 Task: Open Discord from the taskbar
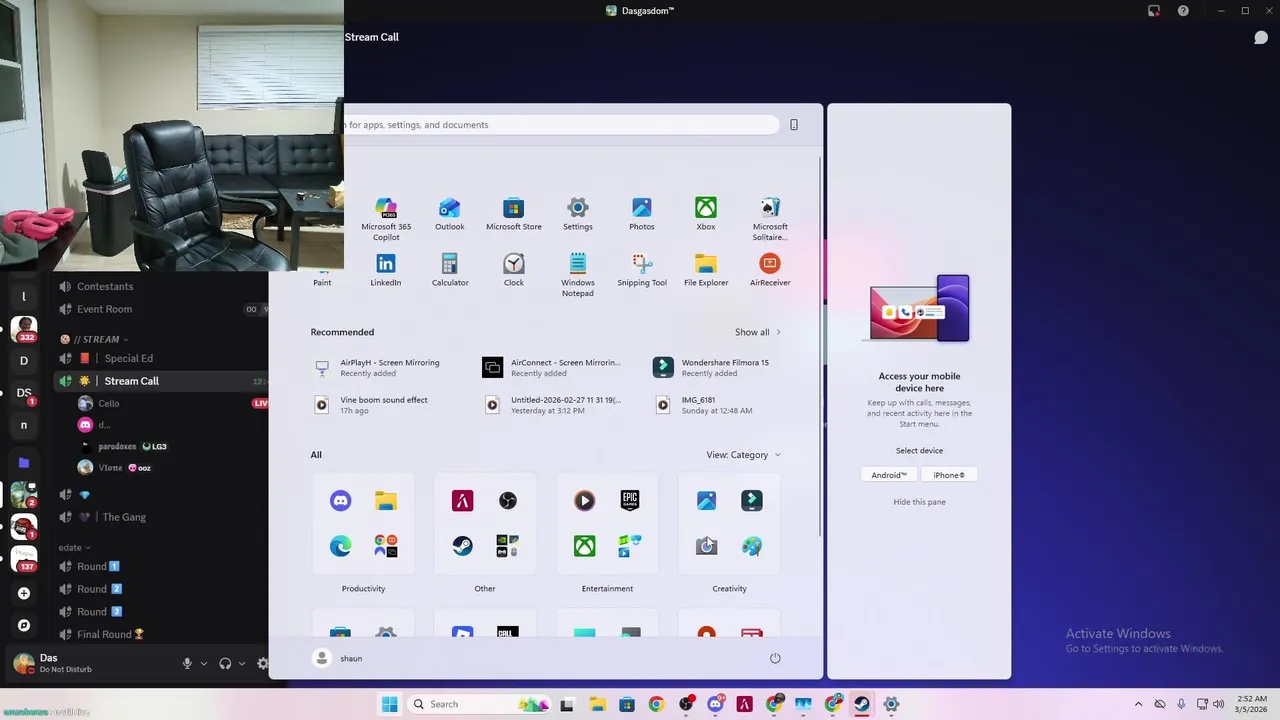[715, 704]
